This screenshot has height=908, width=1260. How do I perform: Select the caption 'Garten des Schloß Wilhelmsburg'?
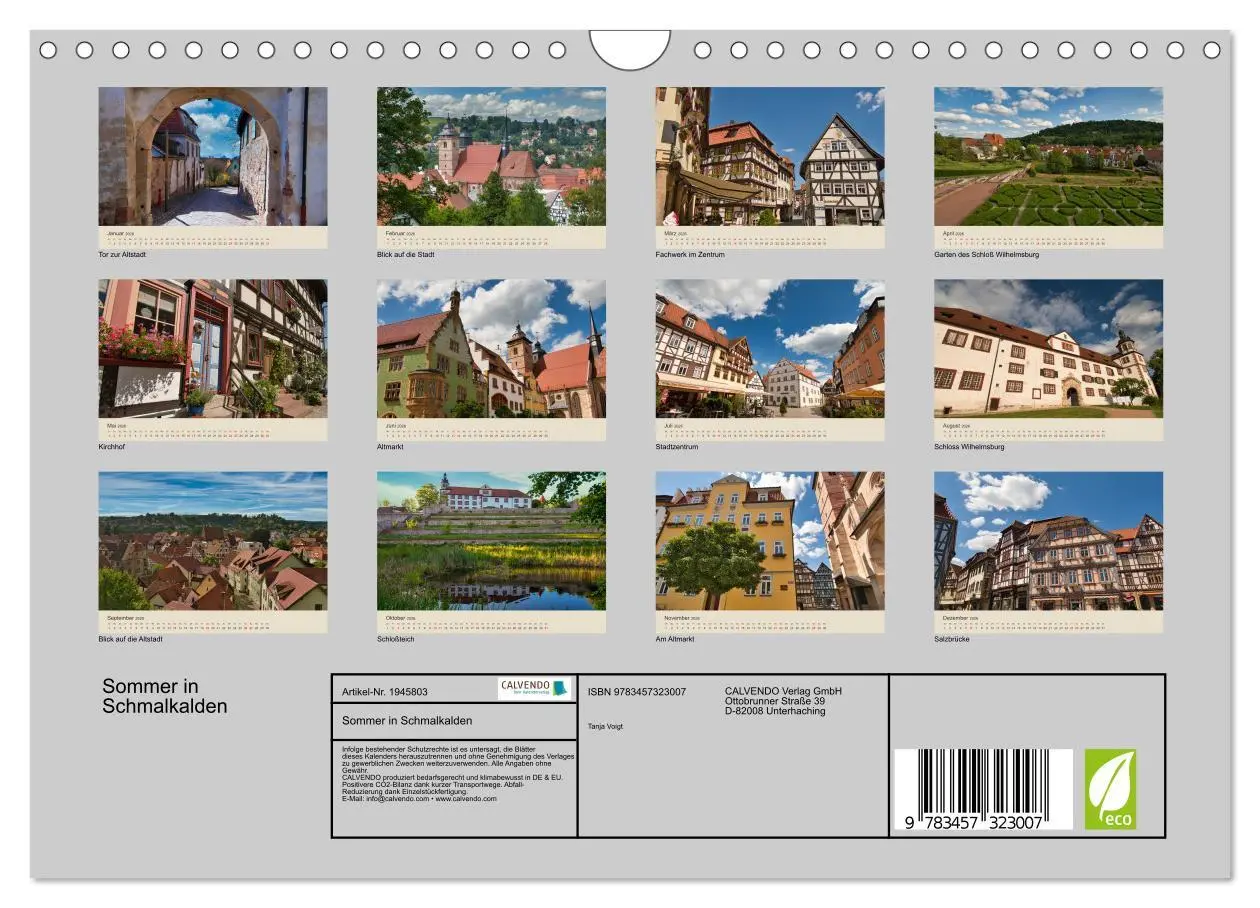986,255
